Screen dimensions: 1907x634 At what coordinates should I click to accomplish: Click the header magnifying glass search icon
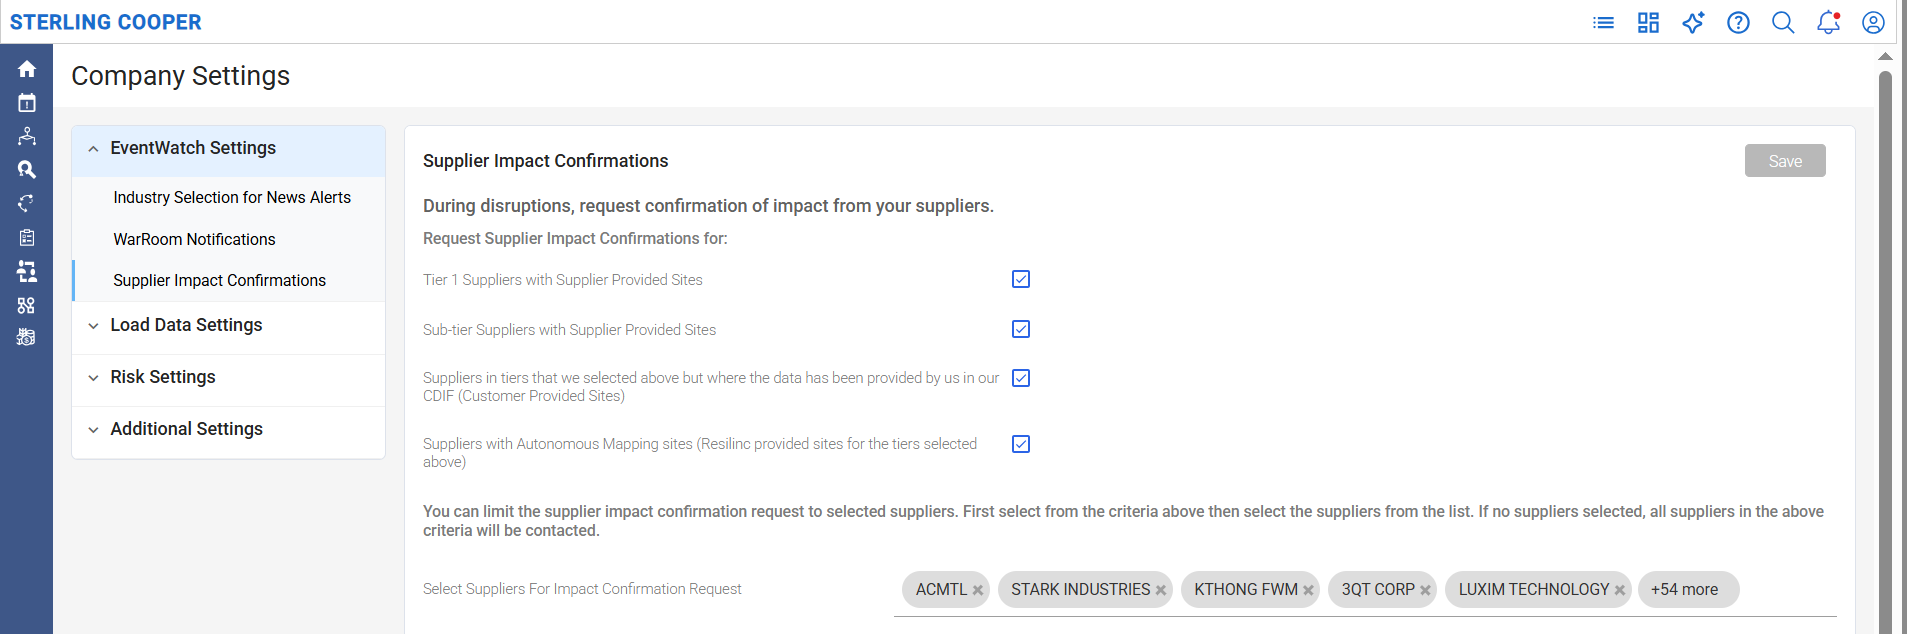point(1783,22)
